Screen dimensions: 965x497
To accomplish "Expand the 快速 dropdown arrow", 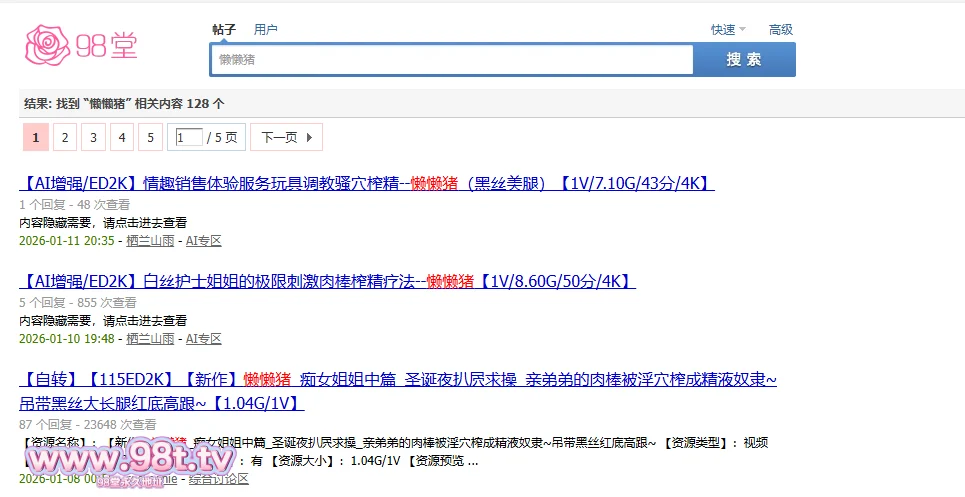I will [x=742, y=30].
